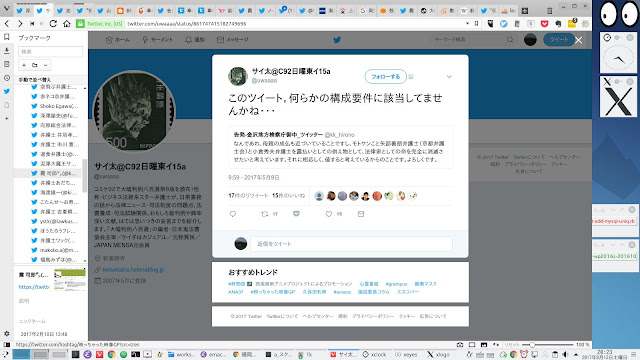Delete bookmark with minus button
The image size is (640, 360).
point(45,65)
